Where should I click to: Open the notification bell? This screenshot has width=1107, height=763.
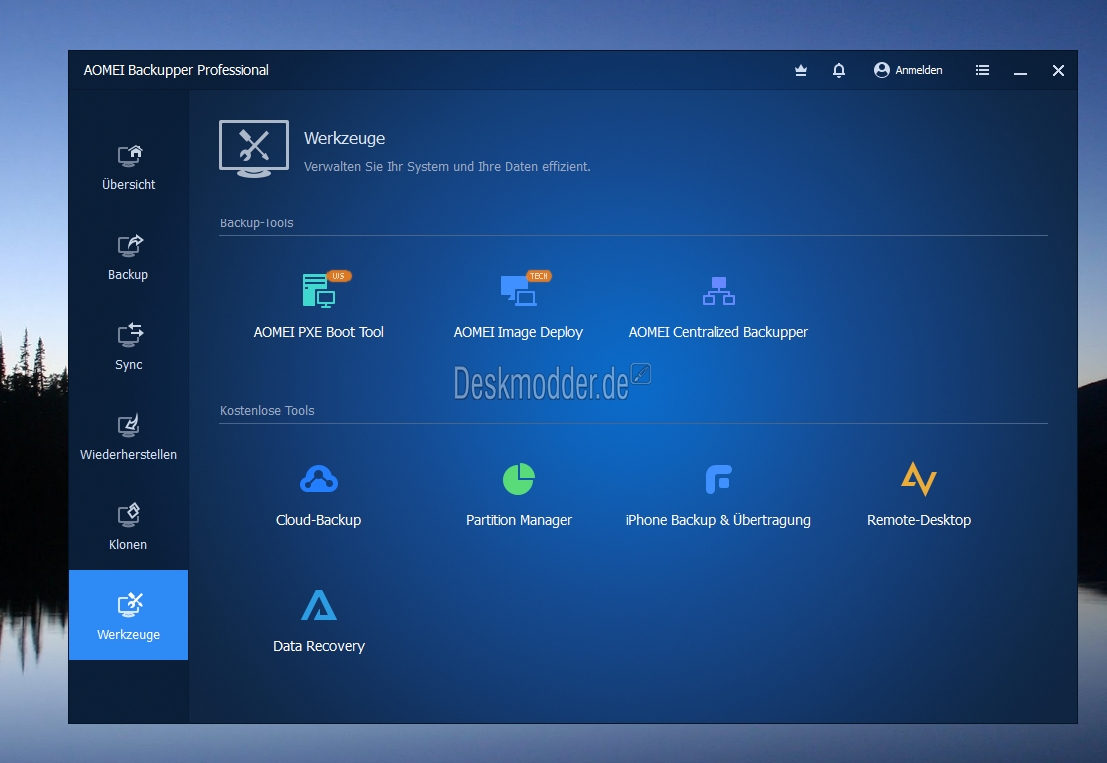coord(839,71)
